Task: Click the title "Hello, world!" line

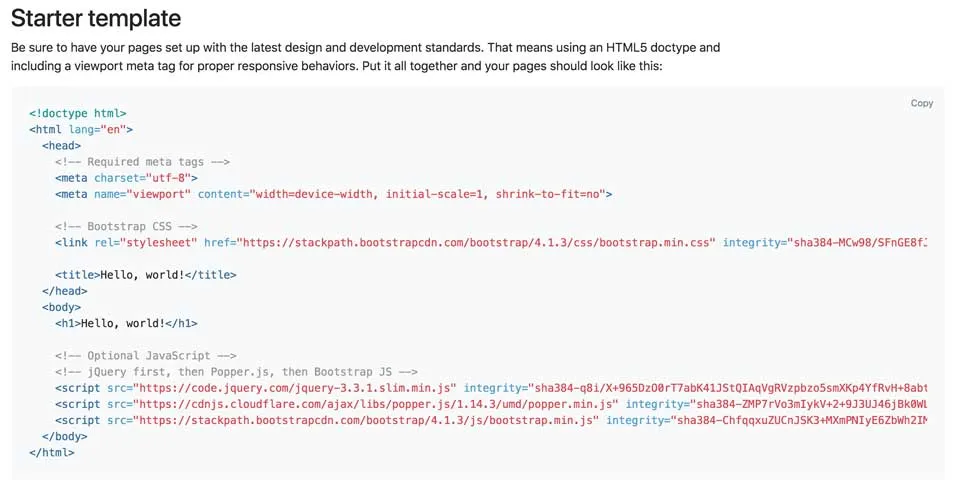Action: [146, 274]
